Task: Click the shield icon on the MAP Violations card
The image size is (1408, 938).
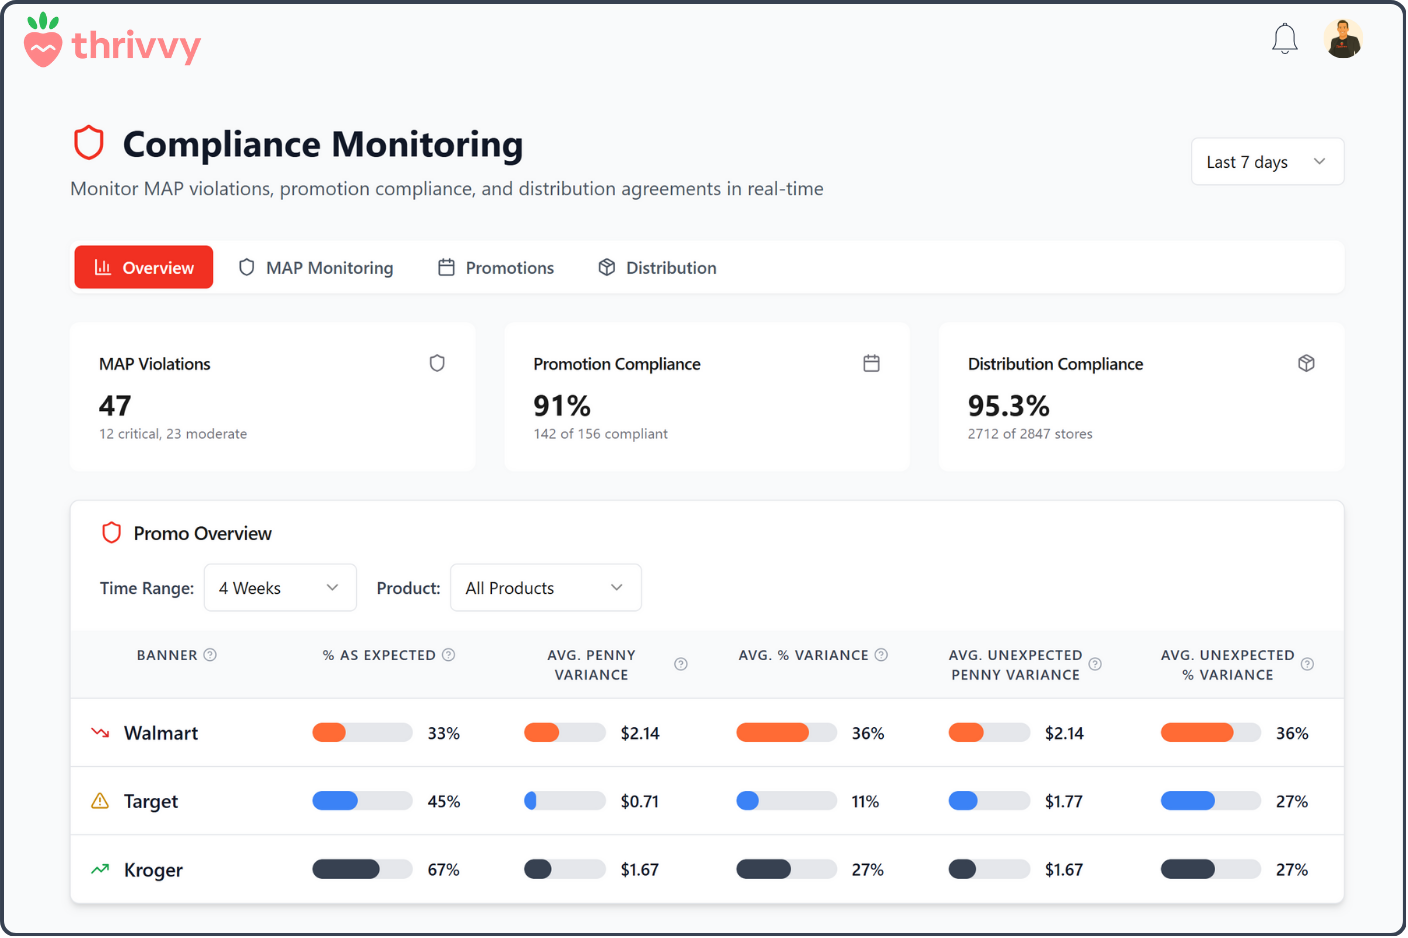Action: (x=437, y=363)
